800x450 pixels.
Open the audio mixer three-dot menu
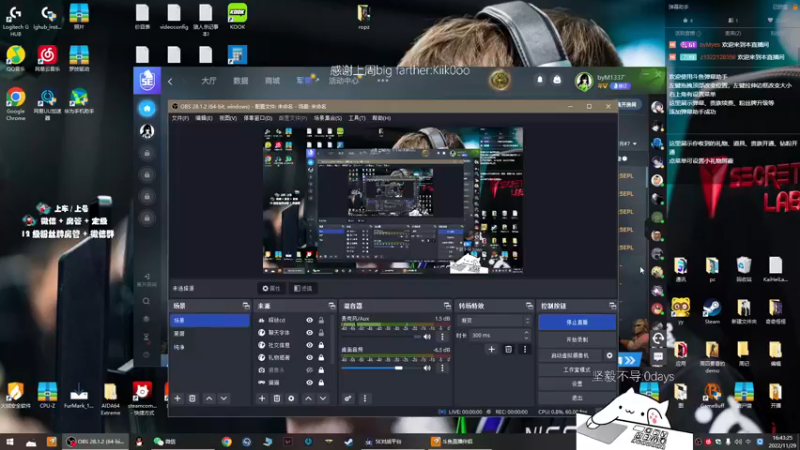point(365,398)
